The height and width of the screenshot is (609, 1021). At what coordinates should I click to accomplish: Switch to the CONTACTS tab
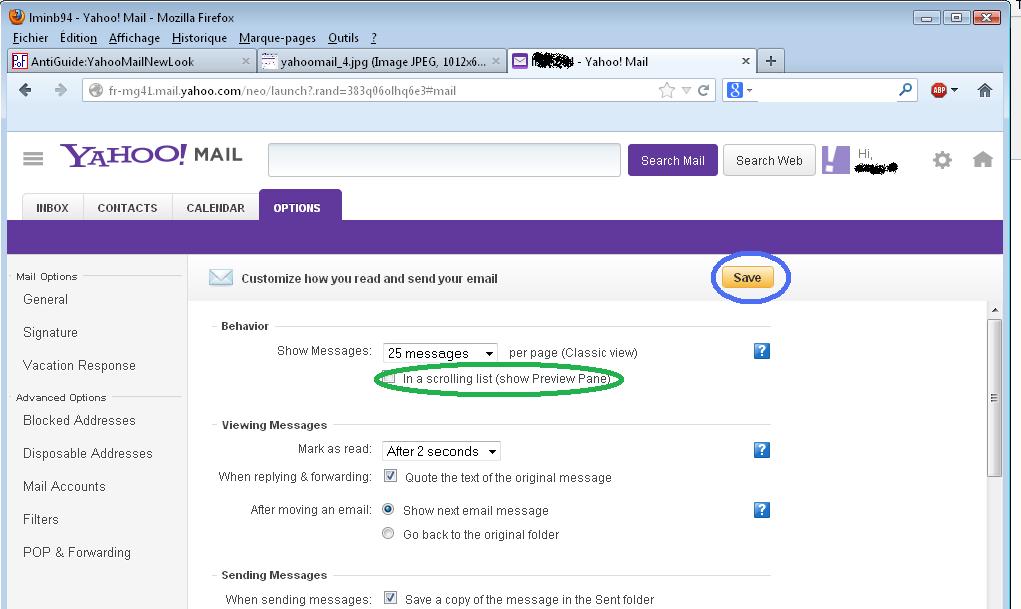[x=128, y=208]
